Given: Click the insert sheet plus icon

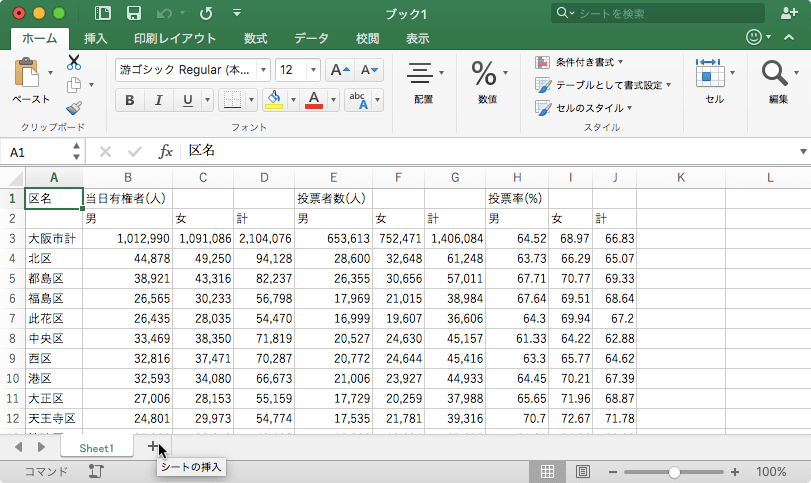Looking at the screenshot, I should [153, 446].
